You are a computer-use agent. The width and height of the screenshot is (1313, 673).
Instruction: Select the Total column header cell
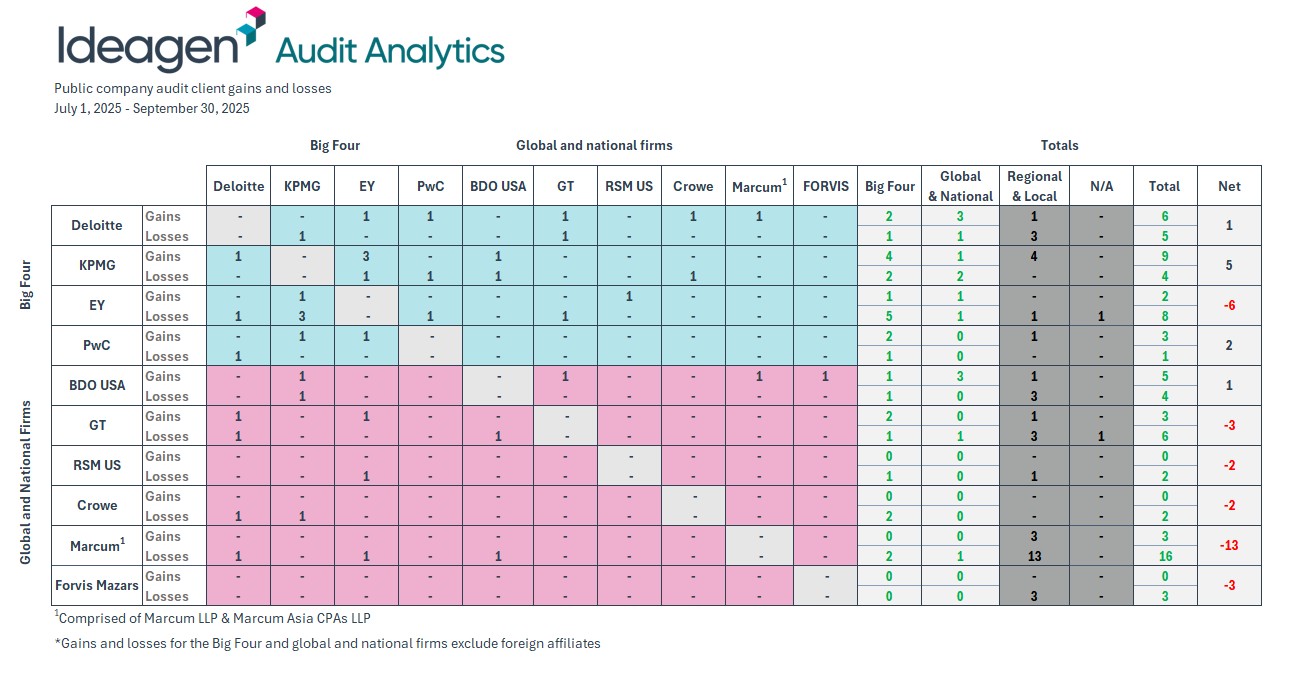pos(1164,186)
